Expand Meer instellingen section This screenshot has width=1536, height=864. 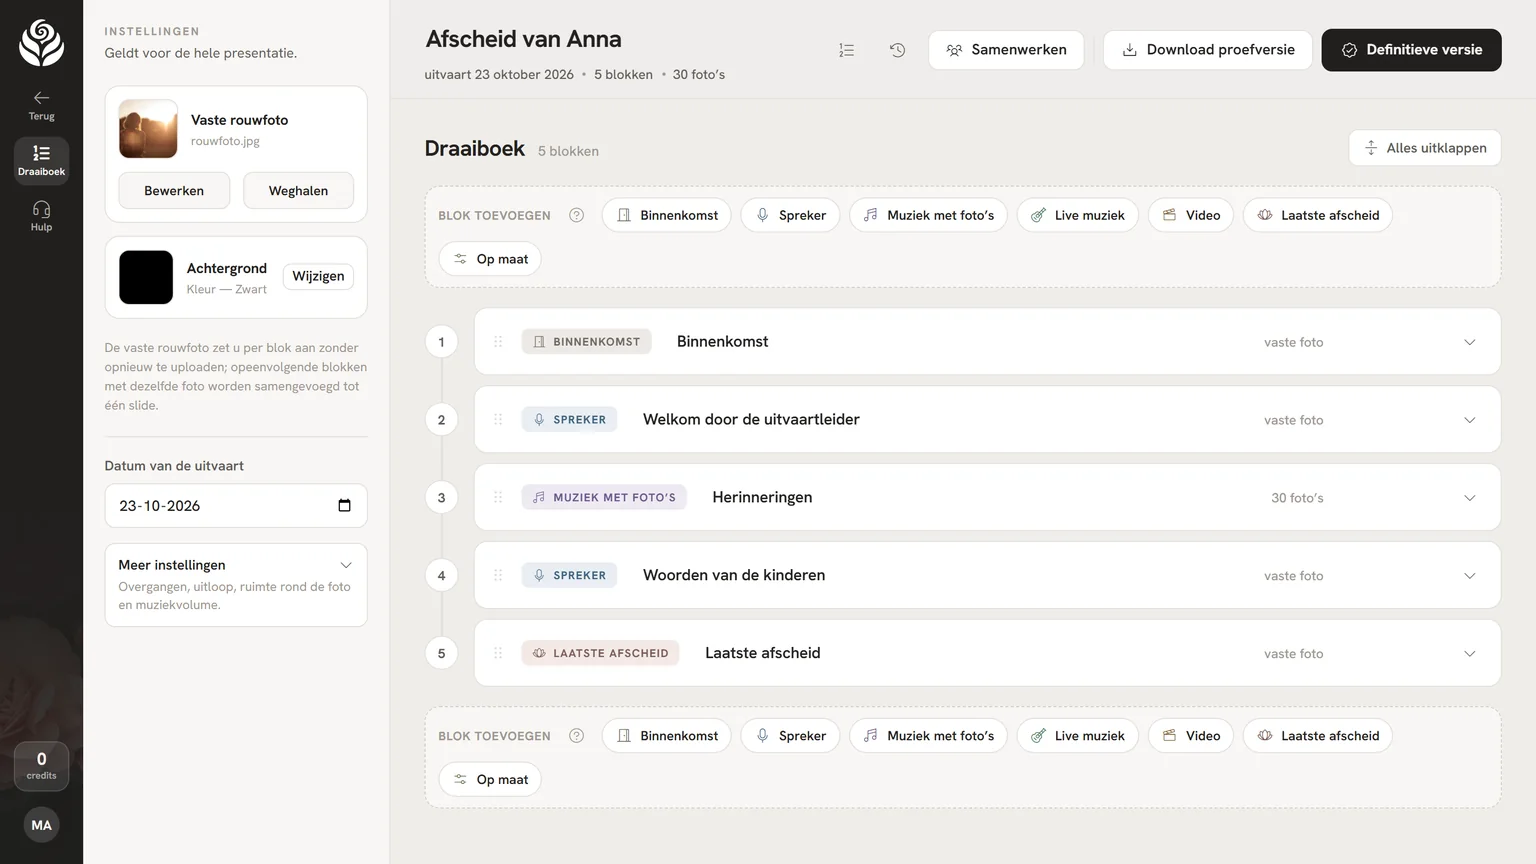point(236,585)
